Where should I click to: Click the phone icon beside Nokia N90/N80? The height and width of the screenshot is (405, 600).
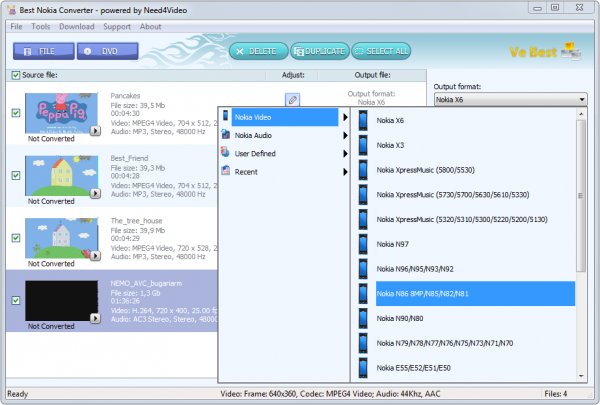point(363,318)
